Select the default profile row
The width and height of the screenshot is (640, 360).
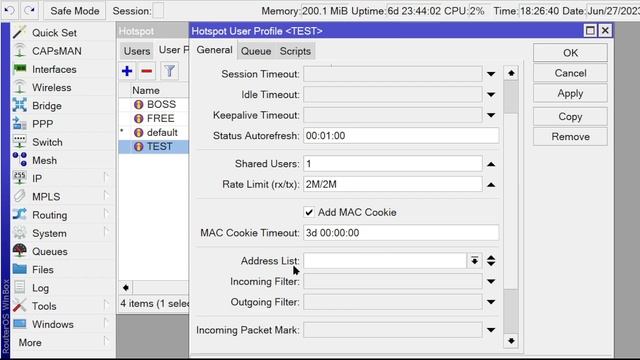coord(154,133)
